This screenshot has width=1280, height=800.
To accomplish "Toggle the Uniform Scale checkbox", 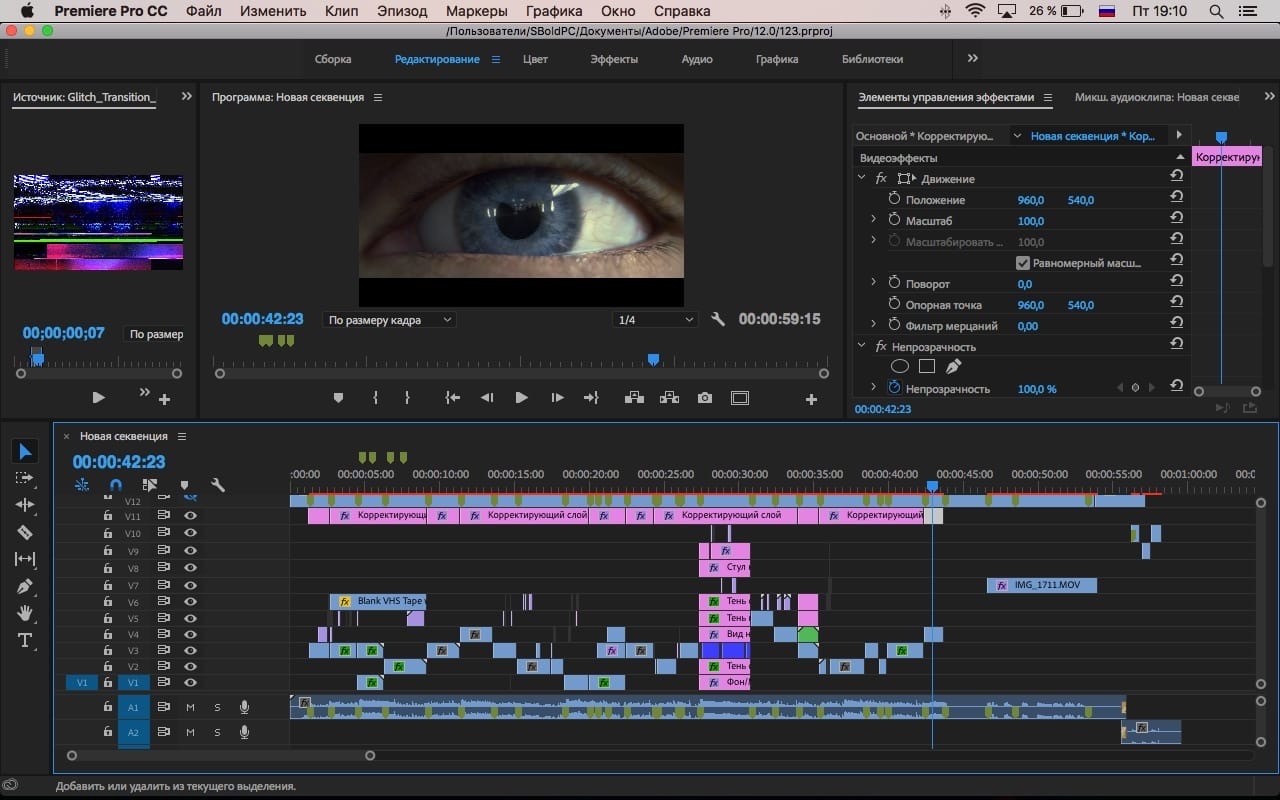I will (x=1022, y=263).
